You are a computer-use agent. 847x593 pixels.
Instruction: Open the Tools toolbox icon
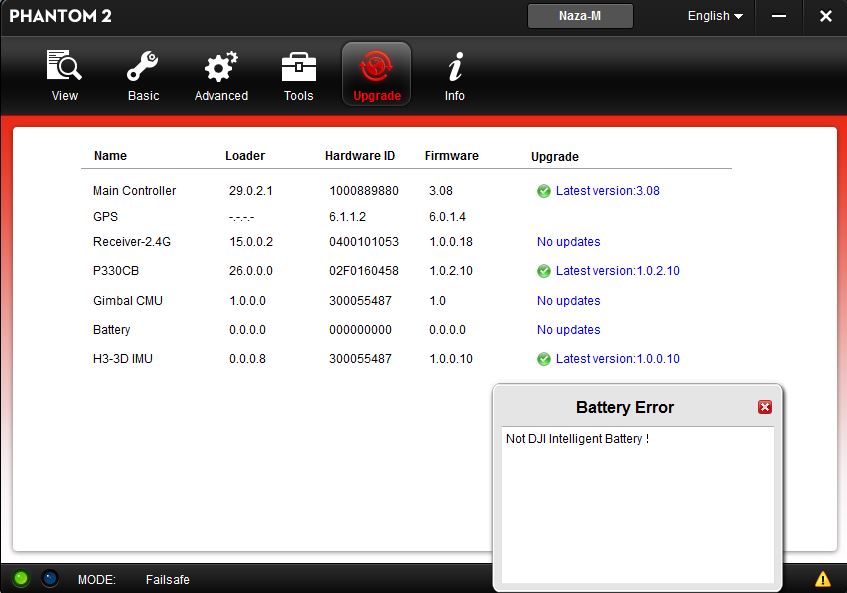(x=298, y=68)
